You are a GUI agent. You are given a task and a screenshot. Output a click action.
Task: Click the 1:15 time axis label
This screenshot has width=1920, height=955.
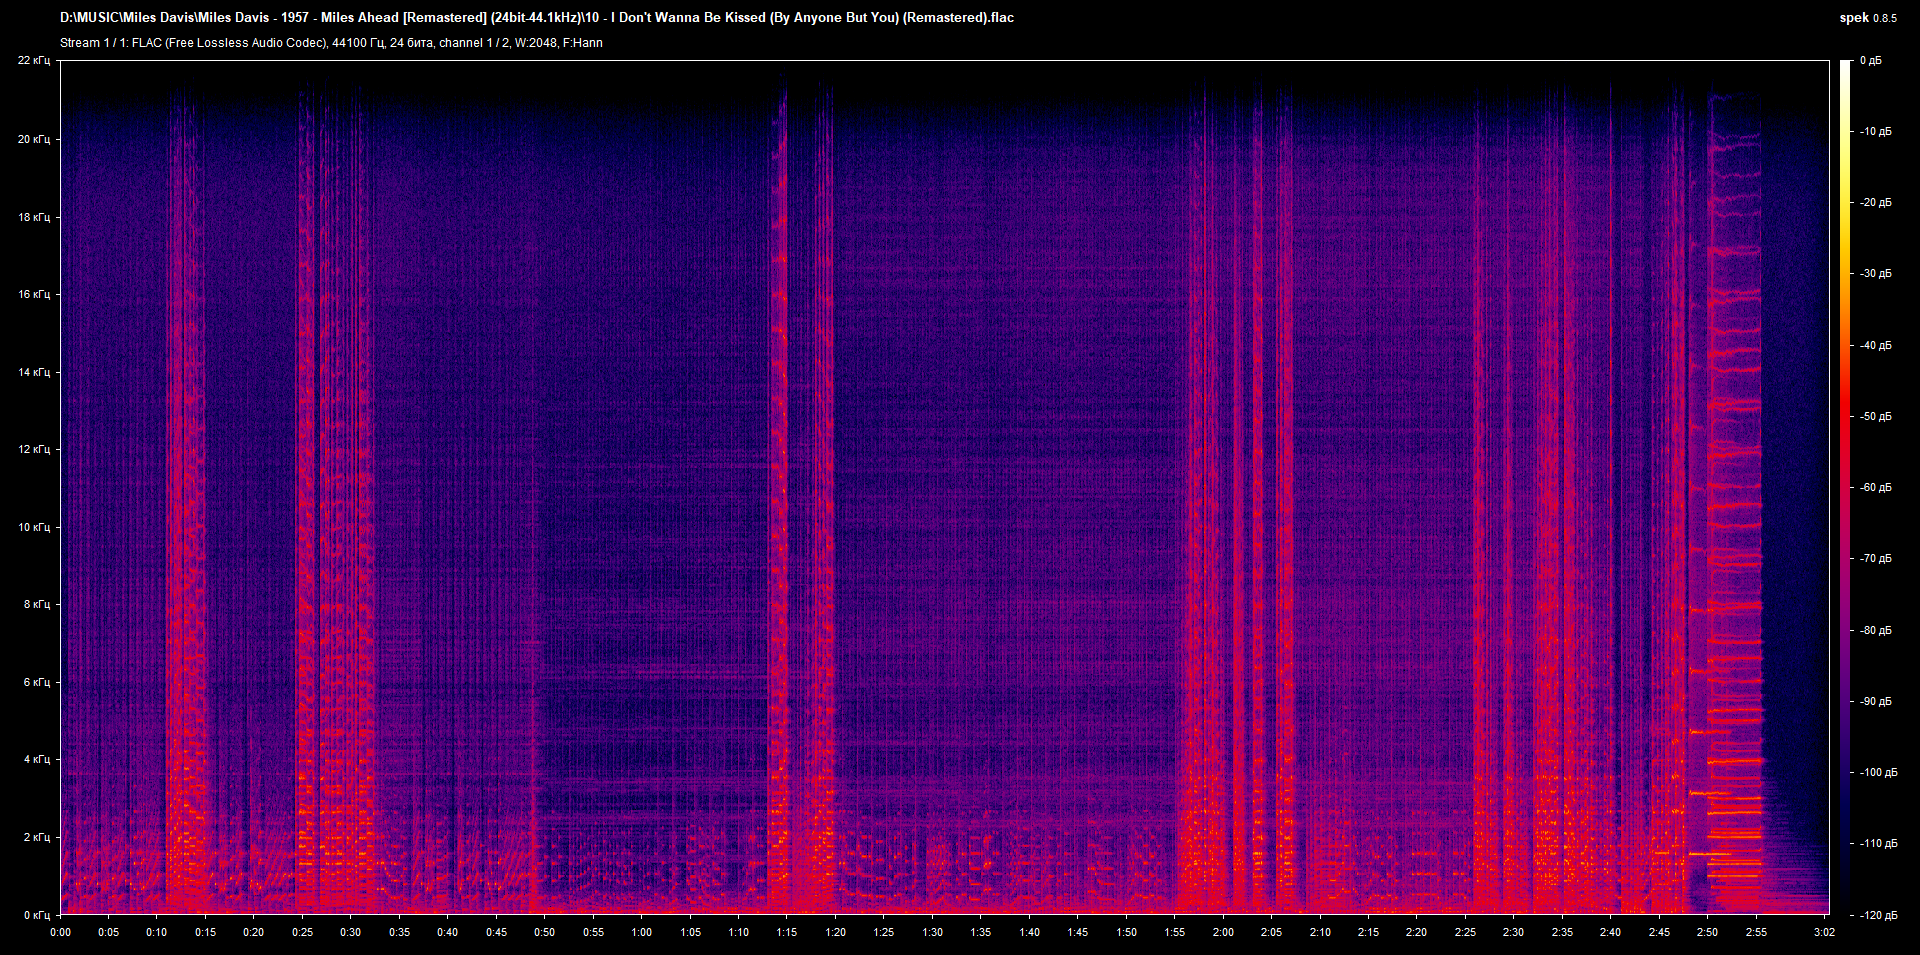(x=787, y=932)
